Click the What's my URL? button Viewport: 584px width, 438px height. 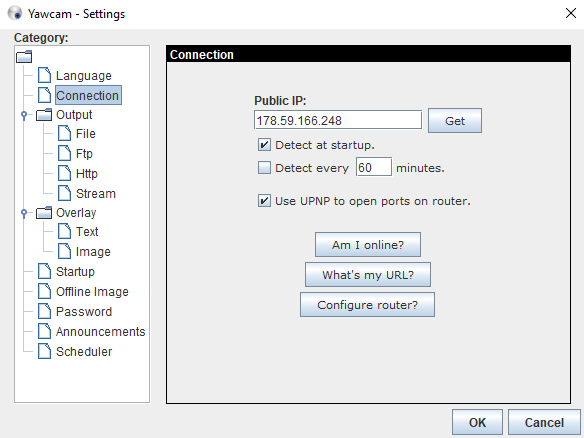point(368,274)
